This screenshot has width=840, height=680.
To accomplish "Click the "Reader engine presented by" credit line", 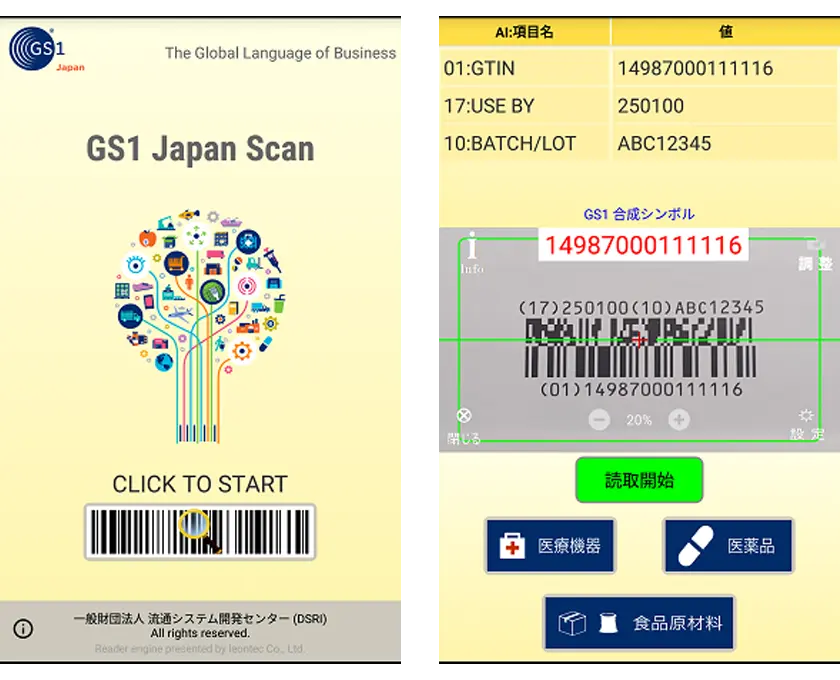I will point(200,649).
